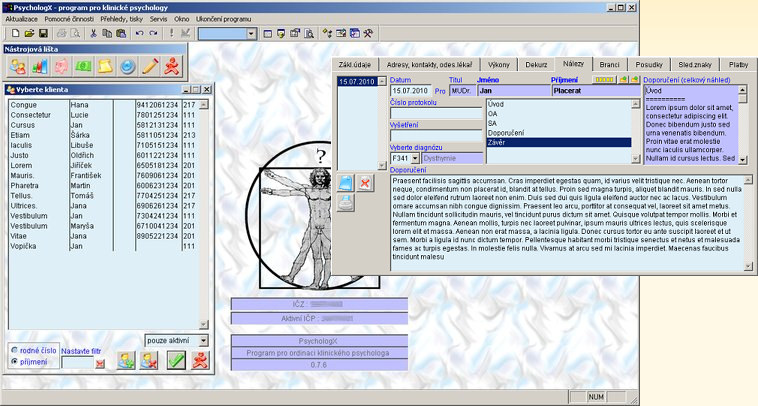Select Závěr in the section list
Image resolution: width=758 pixels, height=406 pixels.
click(x=558, y=143)
